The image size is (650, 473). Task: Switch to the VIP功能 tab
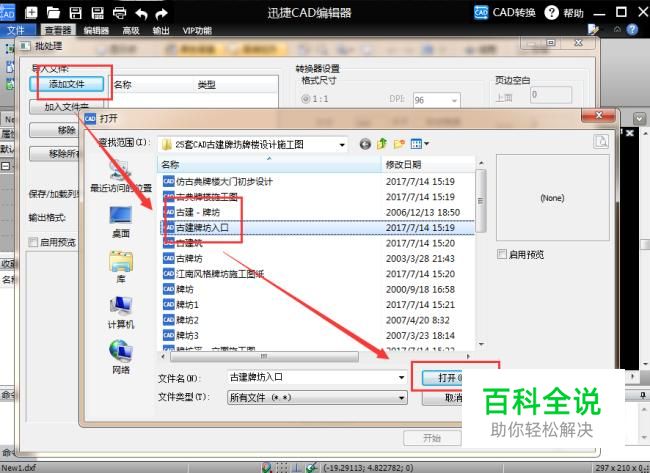pyautogui.click(x=197, y=30)
